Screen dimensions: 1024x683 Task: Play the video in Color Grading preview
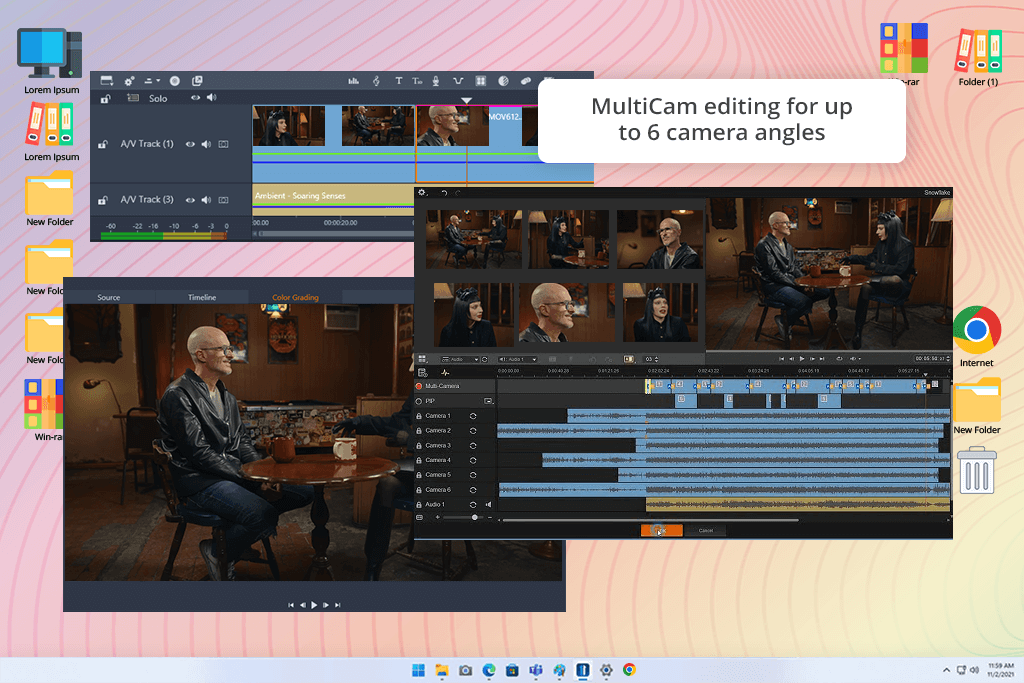(314, 605)
